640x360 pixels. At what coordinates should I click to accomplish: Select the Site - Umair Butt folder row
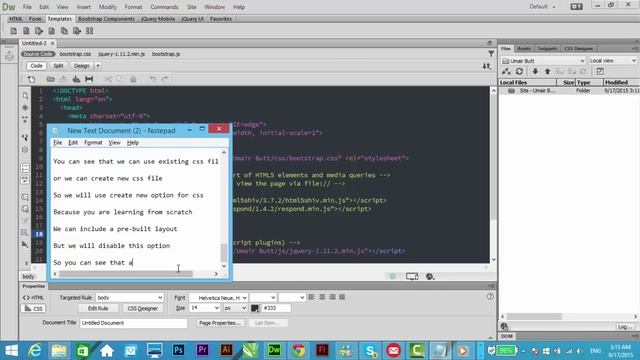[x=569, y=91]
